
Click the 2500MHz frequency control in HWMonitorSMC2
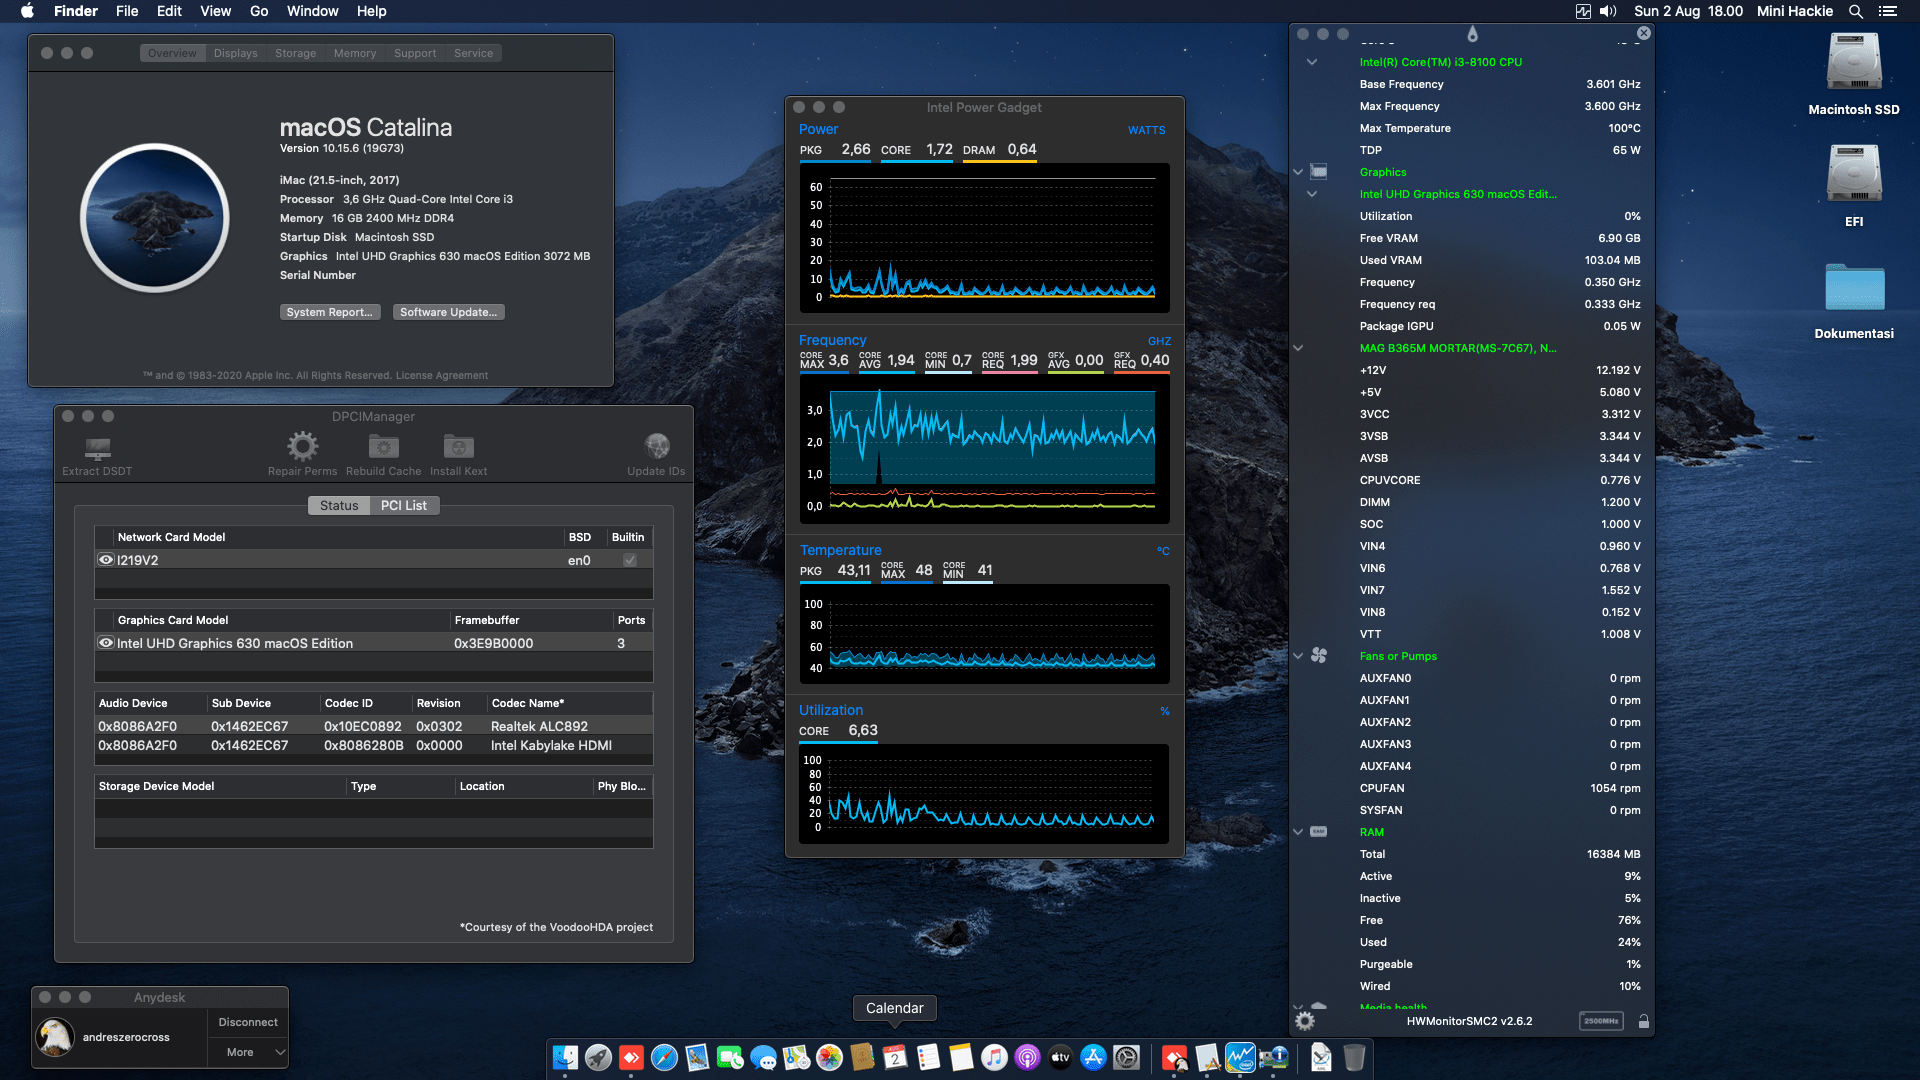pyautogui.click(x=1601, y=1021)
